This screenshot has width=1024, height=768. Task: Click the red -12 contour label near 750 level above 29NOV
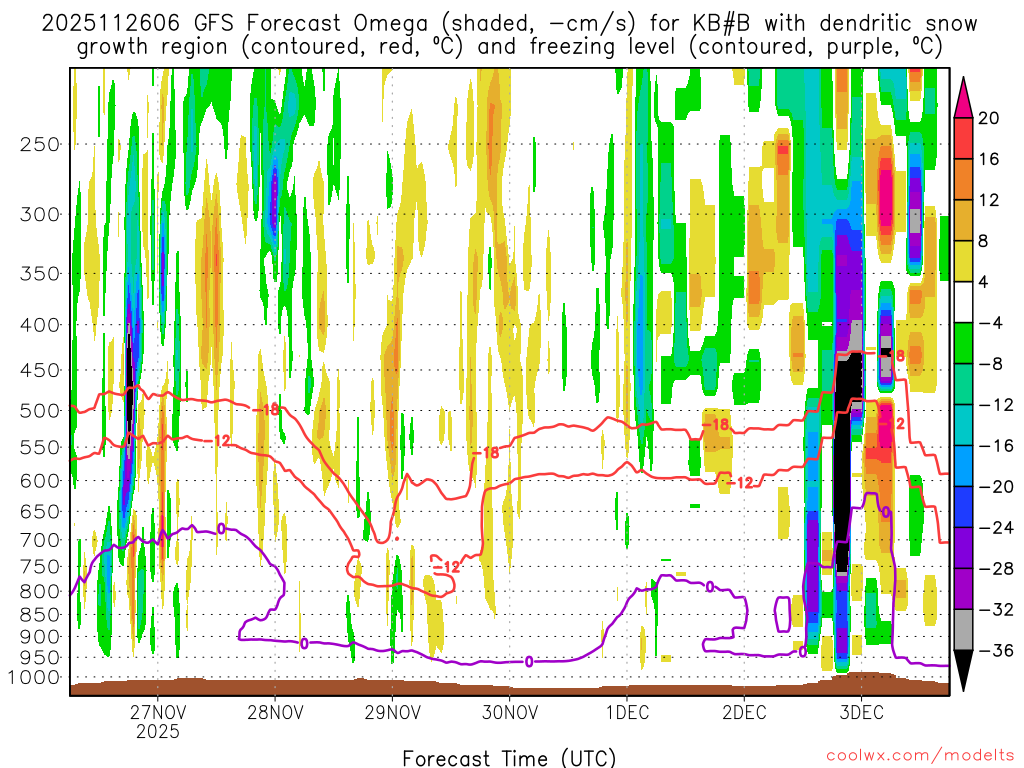(x=447, y=566)
